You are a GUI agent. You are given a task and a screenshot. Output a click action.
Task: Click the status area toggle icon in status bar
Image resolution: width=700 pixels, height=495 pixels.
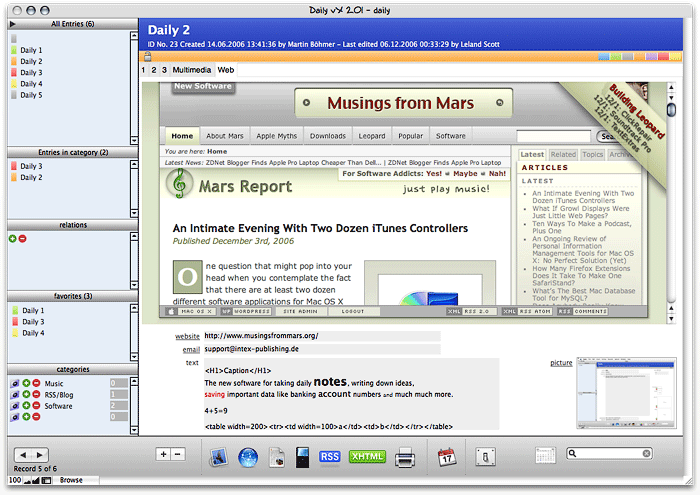coord(46,480)
